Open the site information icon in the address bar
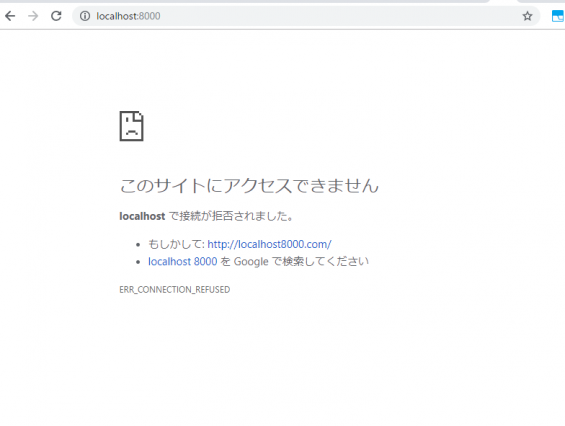Screen dimensions: 565x426 85,16
